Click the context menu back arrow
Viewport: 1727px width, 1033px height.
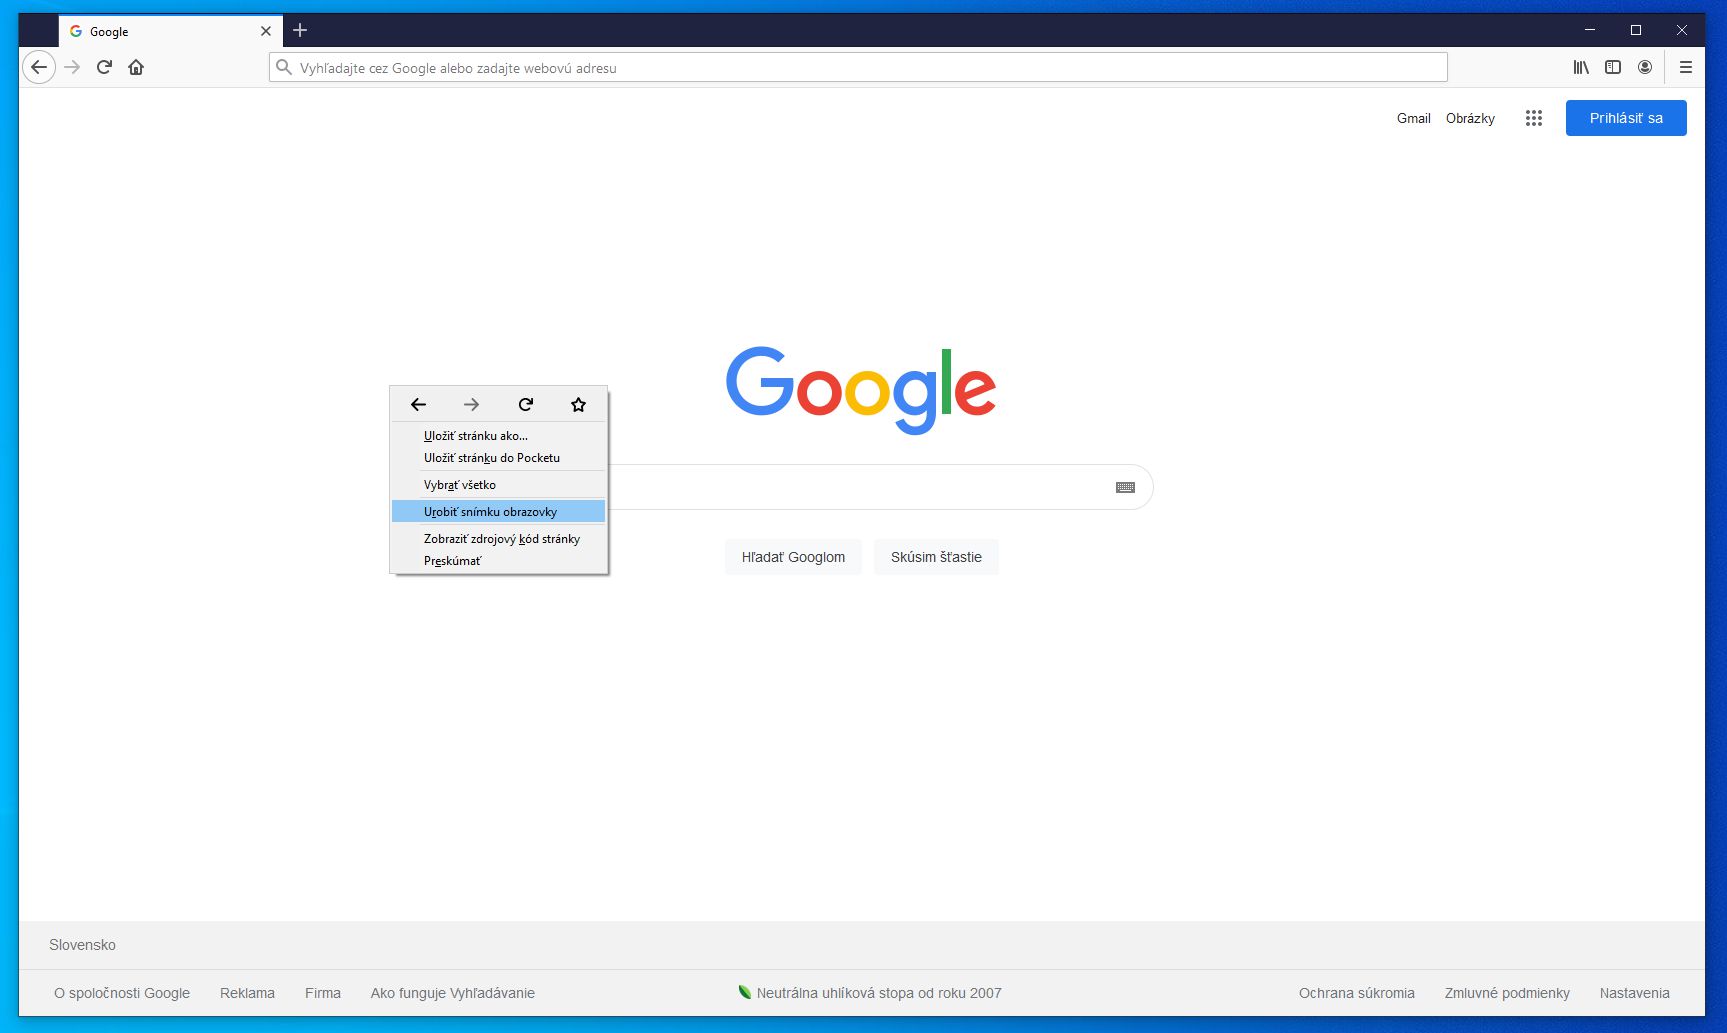[418, 404]
